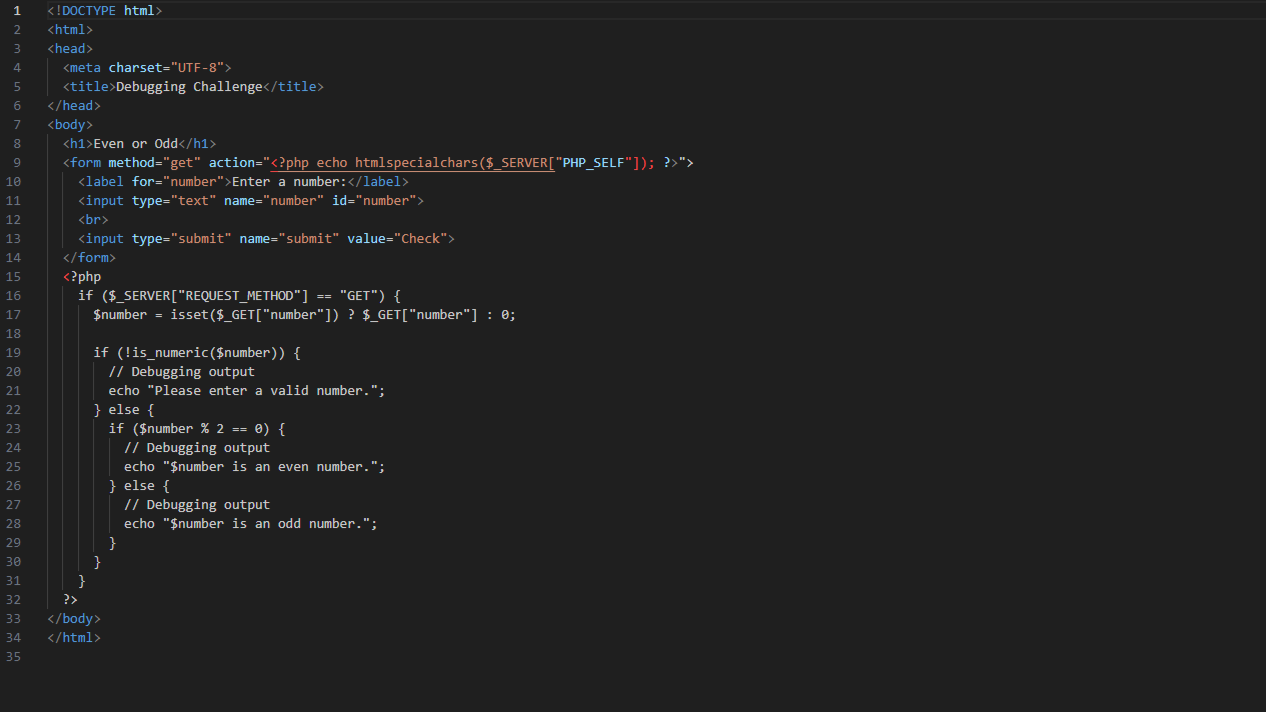Click the isset function on line 17
The height and width of the screenshot is (712, 1266).
point(189,314)
